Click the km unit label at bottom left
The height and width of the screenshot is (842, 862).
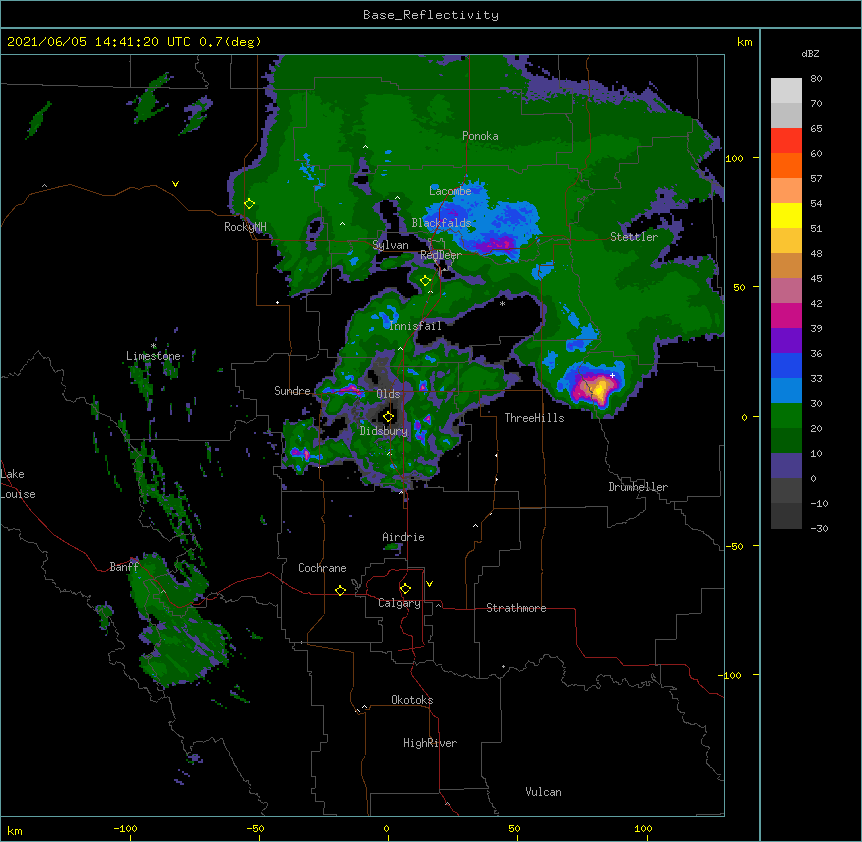tap(15, 830)
